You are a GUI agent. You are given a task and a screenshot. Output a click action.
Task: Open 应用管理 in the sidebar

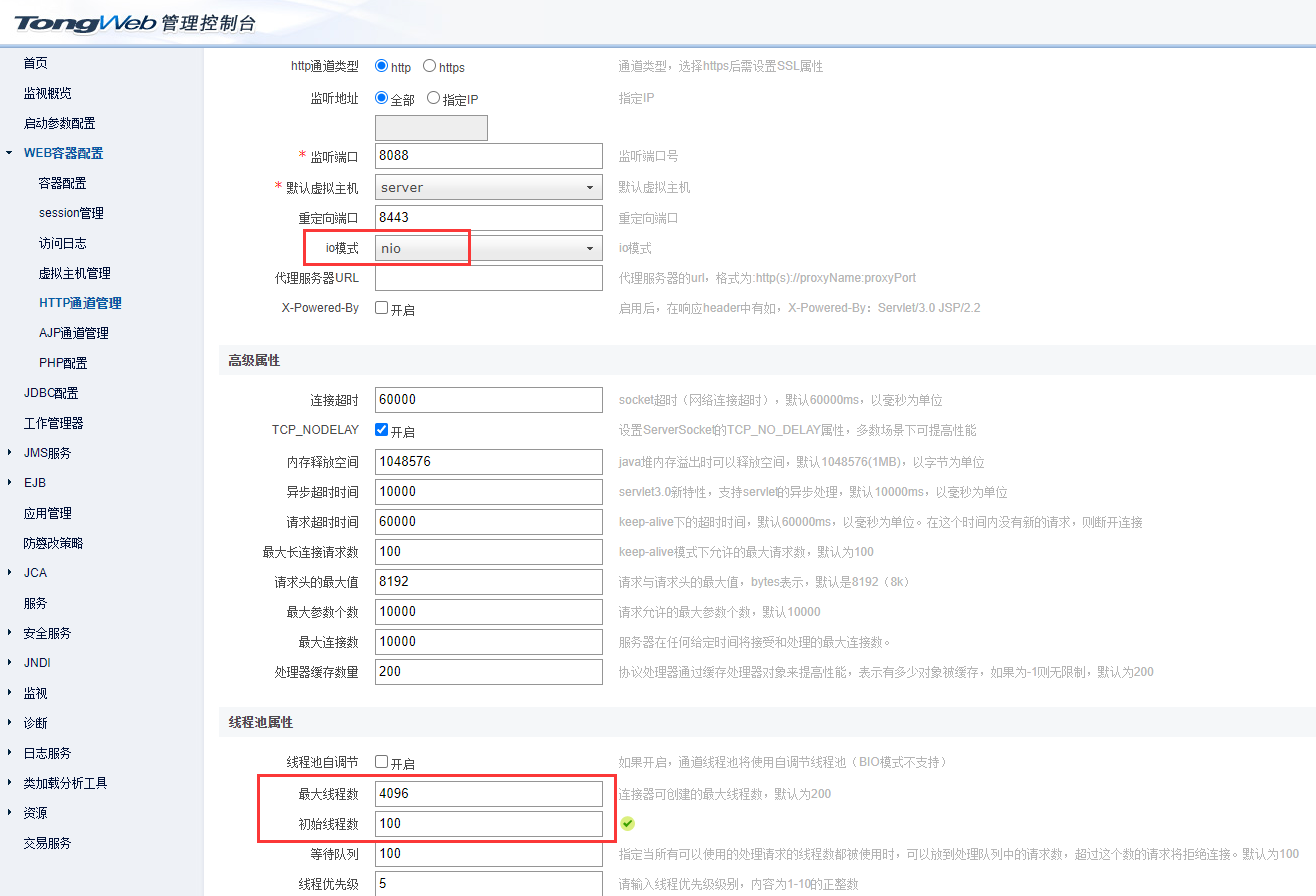48,513
